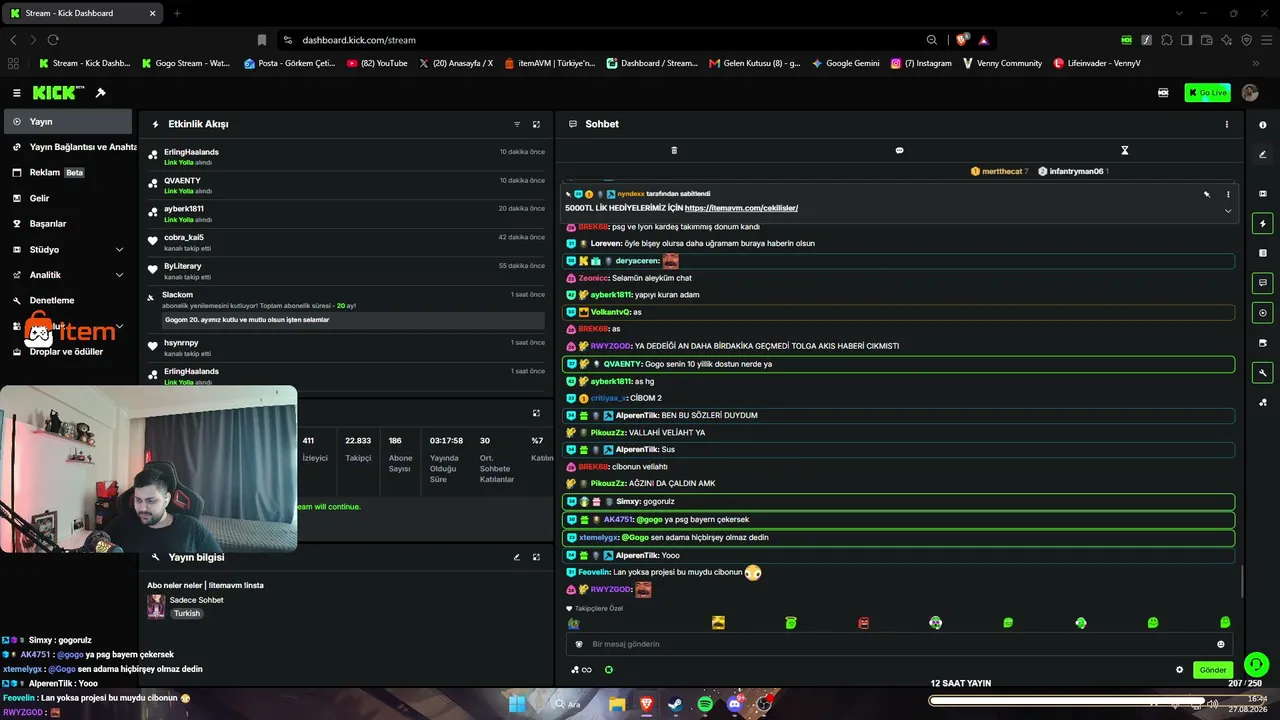Open the itemavm.com/cekilisler link in pinned message
Viewport: 1280px width, 720px height.
click(x=741, y=208)
